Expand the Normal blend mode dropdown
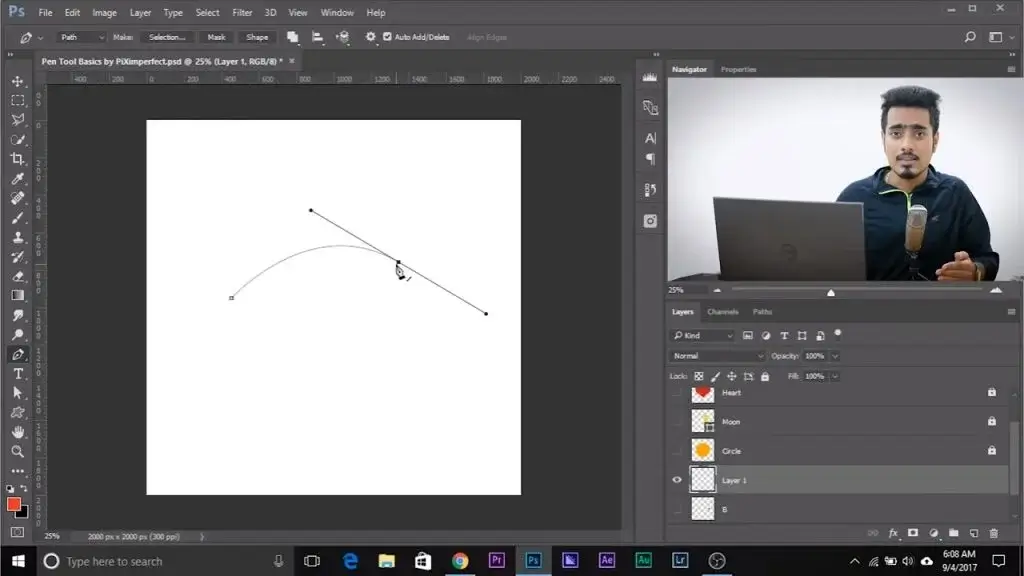This screenshot has width=1024, height=576. point(717,356)
